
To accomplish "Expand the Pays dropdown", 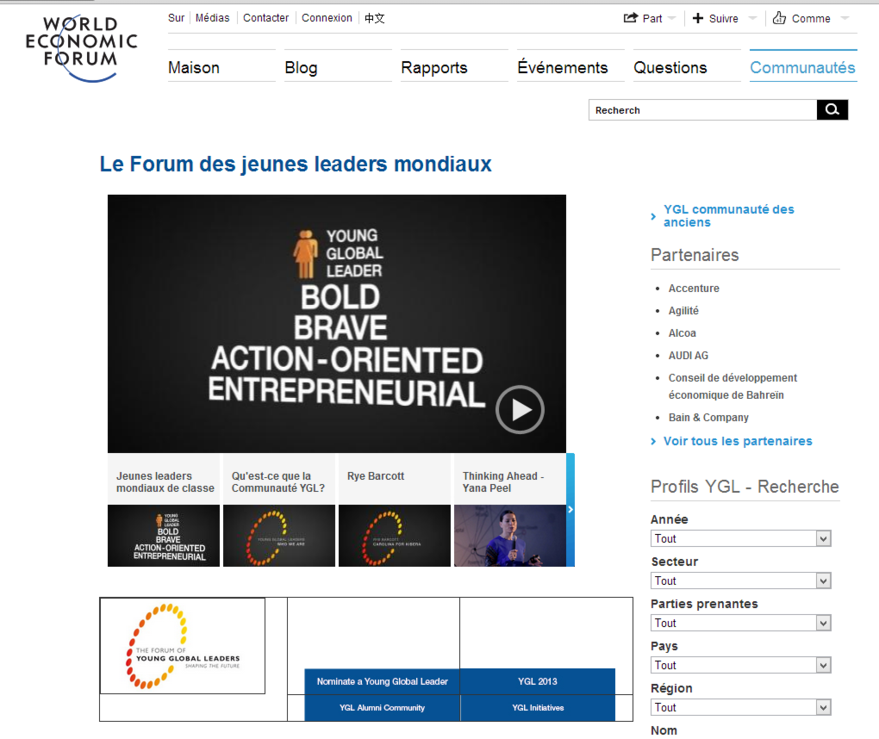I will 741,665.
